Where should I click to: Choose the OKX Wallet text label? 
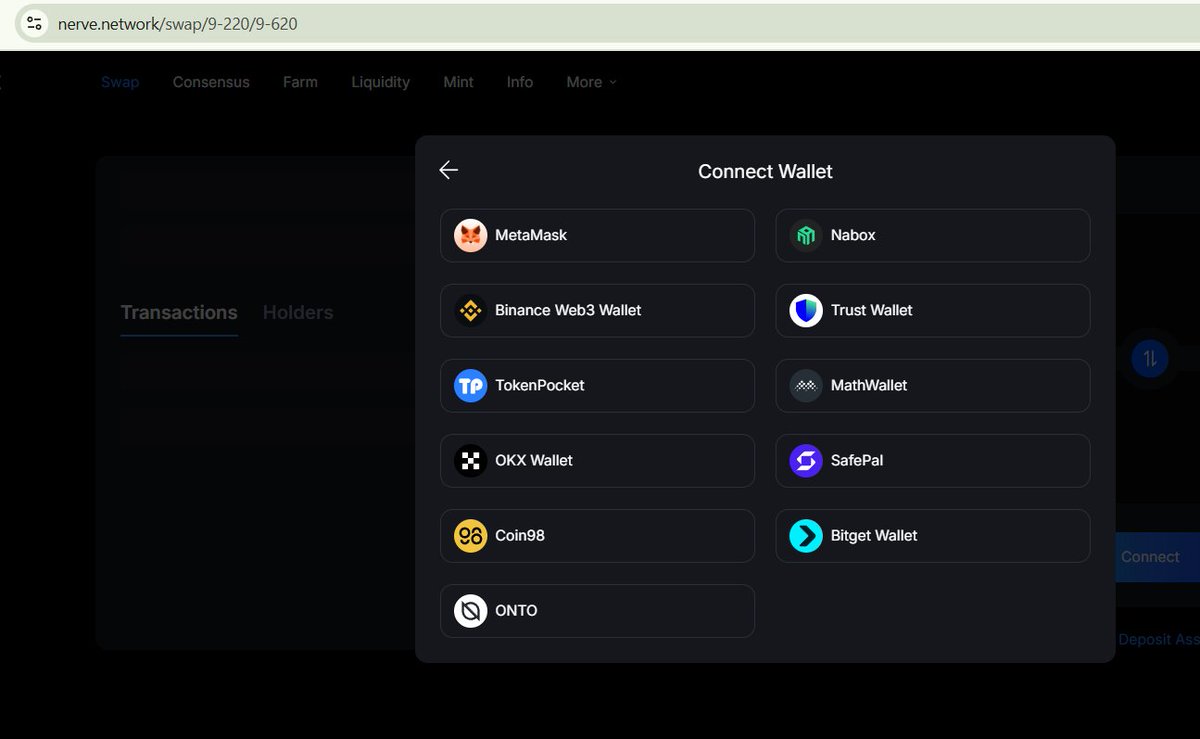pyautogui.click(x=534, y=460)
